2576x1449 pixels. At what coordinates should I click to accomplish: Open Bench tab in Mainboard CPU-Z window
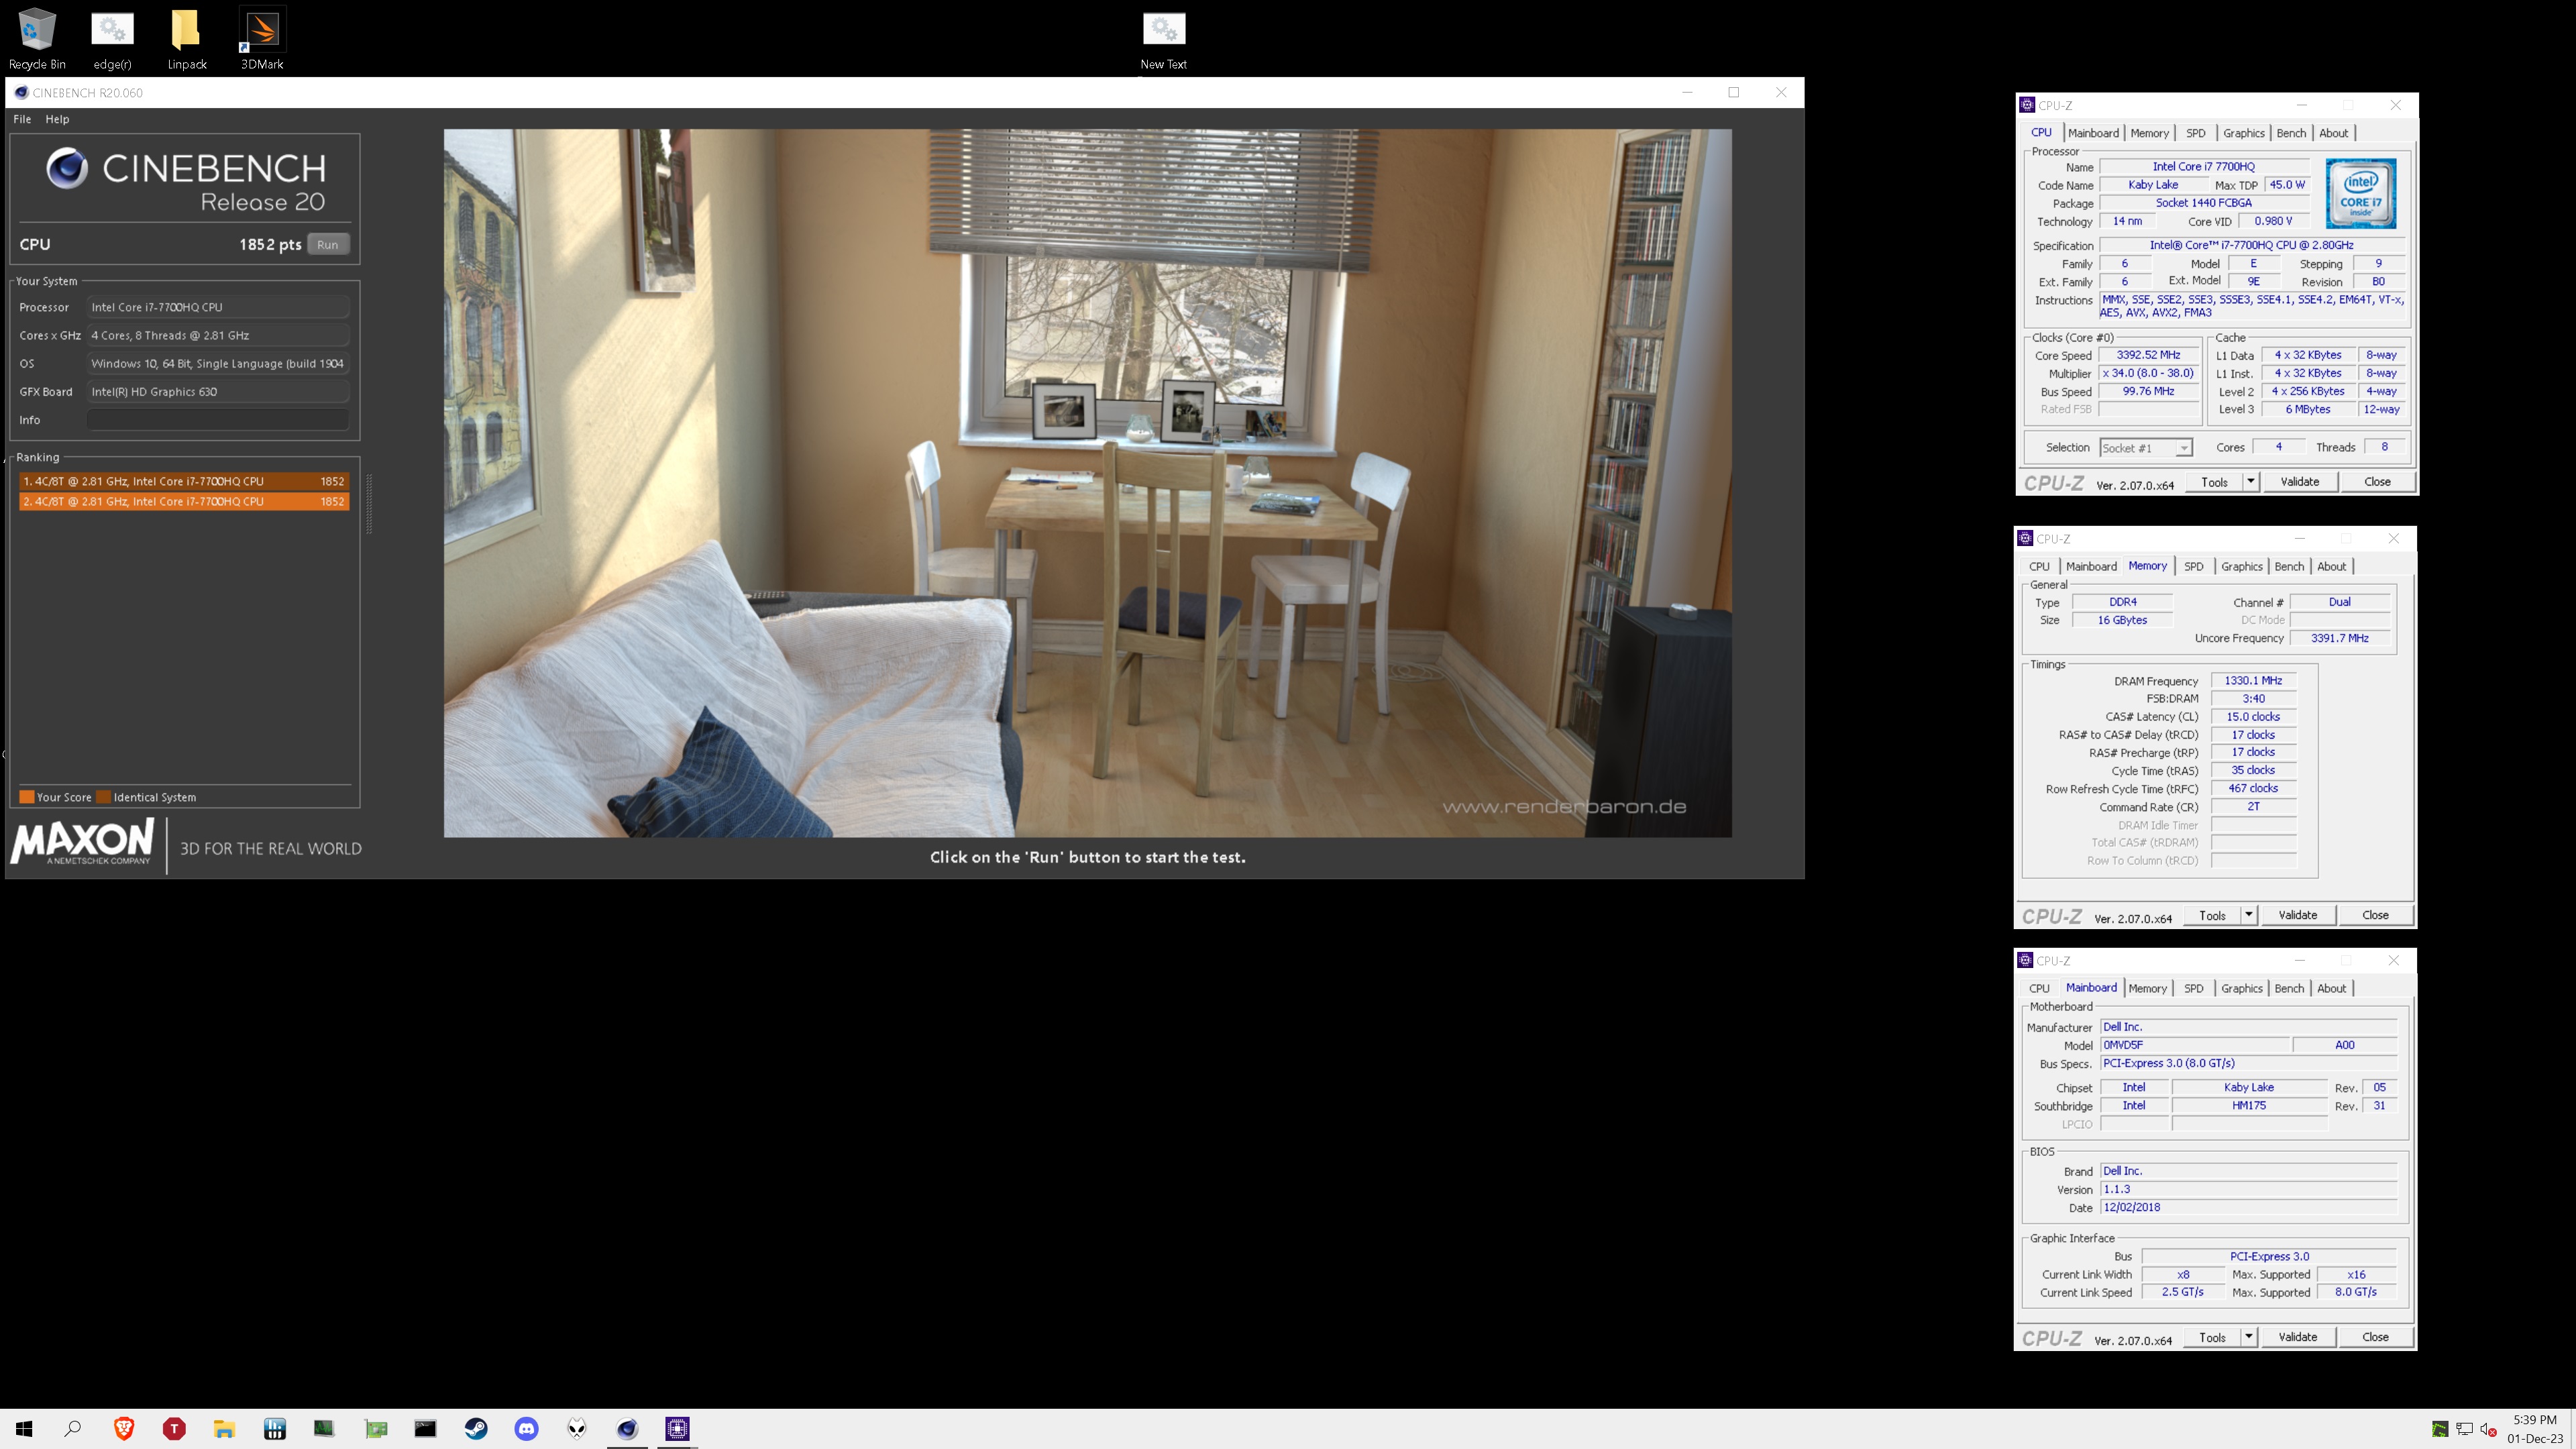point(2289,988)
